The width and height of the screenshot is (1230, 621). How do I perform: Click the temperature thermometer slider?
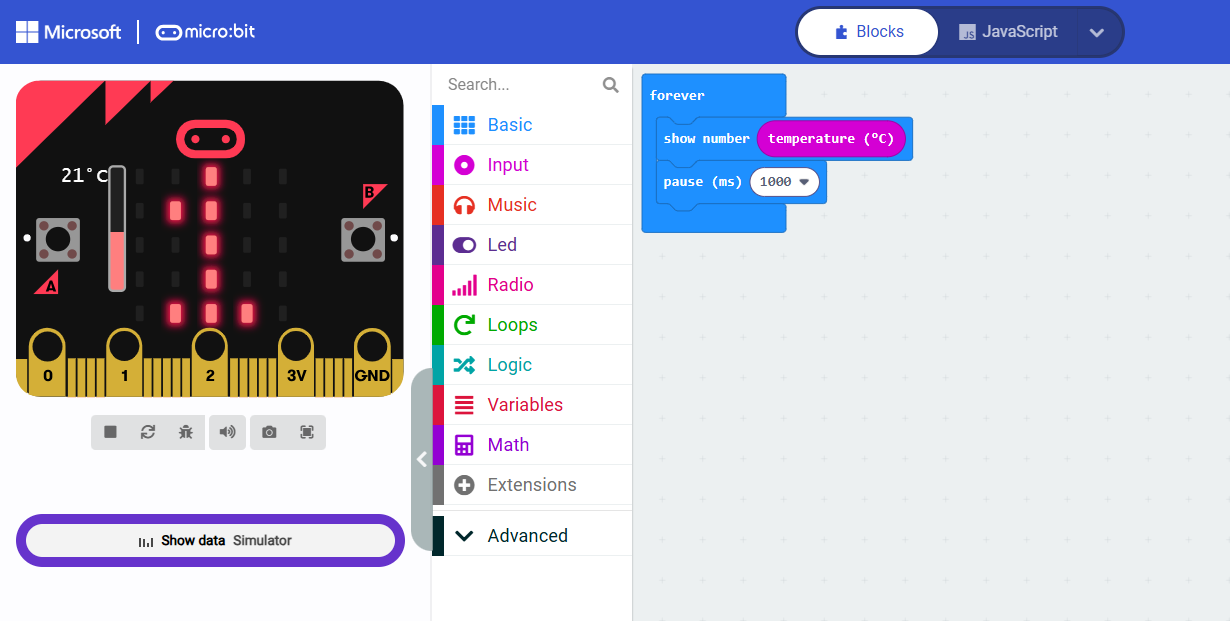pyautogui.click(x=117, y=230)
